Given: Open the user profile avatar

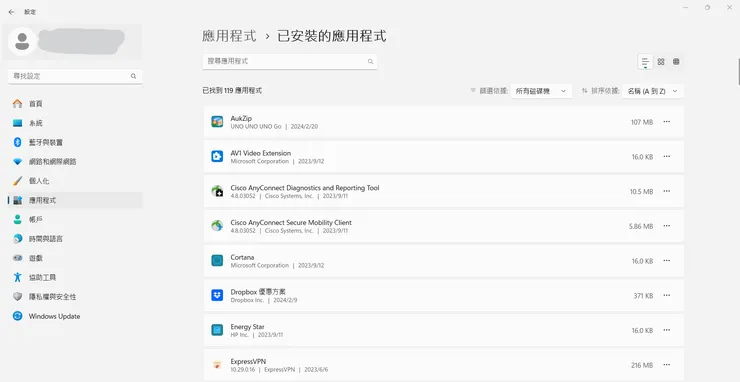Looking at the screenshot, I should (22, 42).
